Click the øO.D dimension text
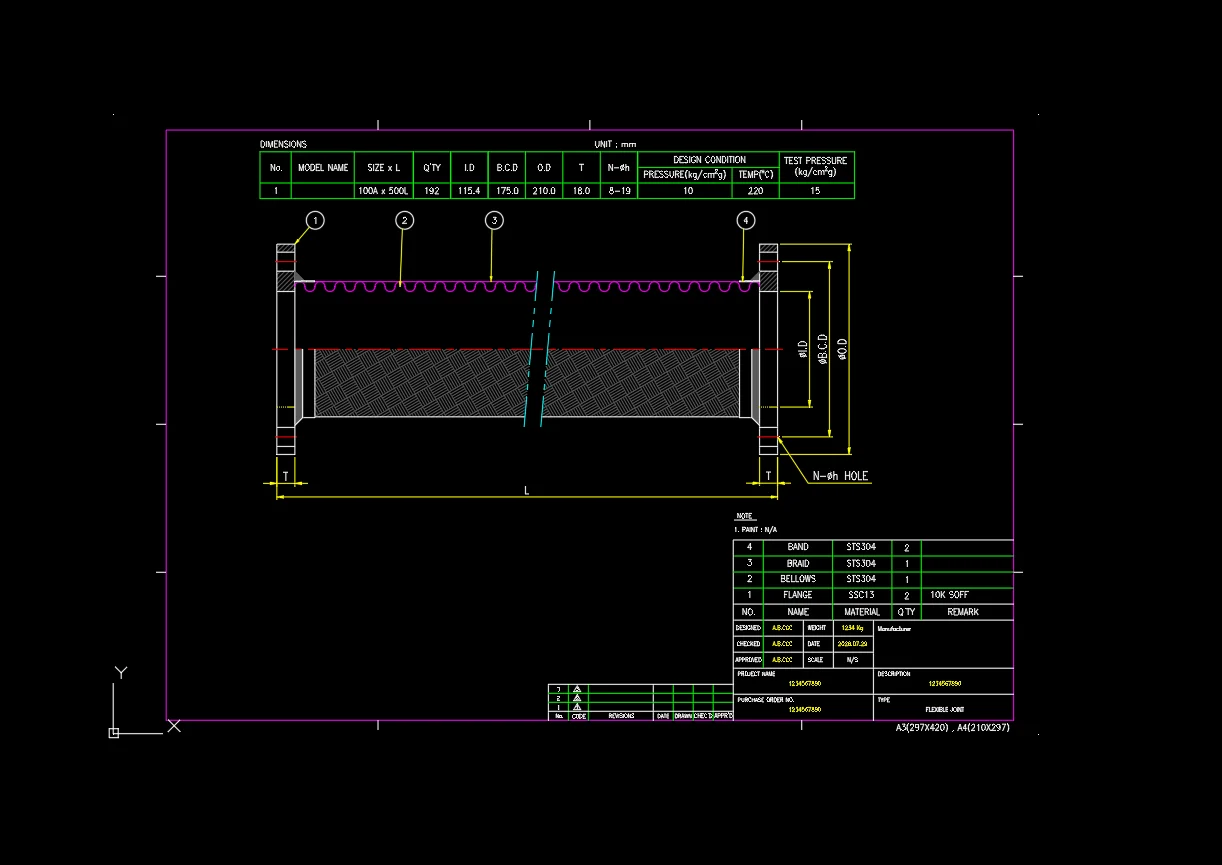 tap(842, 349)
